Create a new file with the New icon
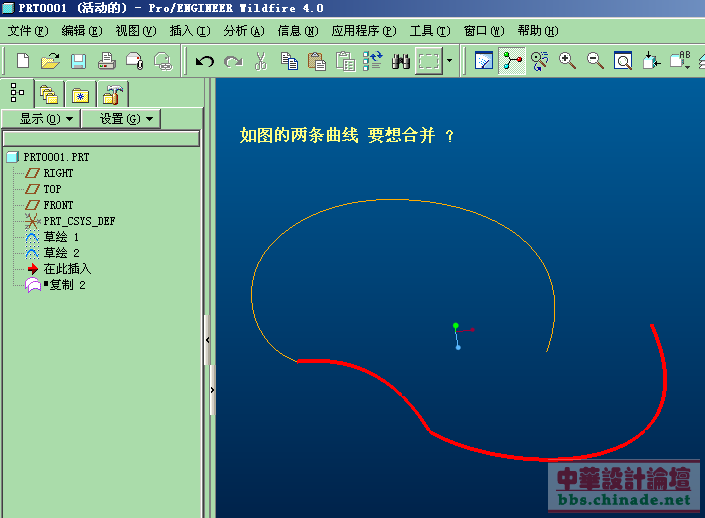The height and width of the screenshot is (518, 705). pos(22,61)
